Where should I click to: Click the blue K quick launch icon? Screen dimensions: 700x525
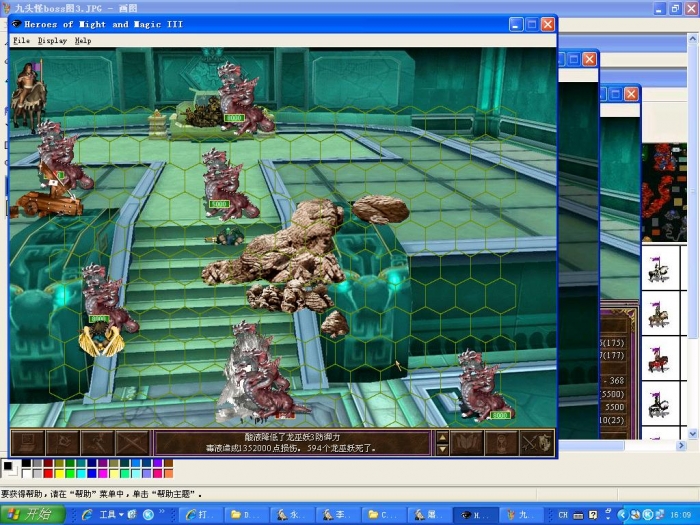148,515
